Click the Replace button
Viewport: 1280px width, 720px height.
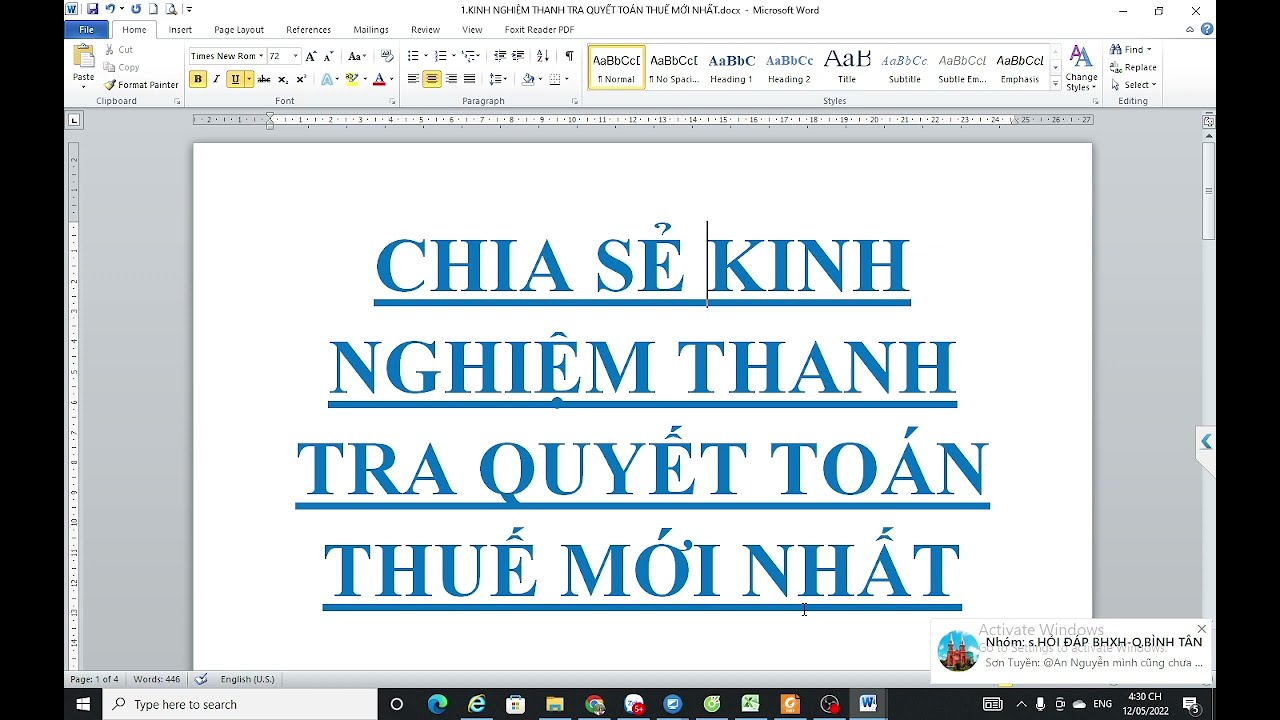click(1133, 67)
